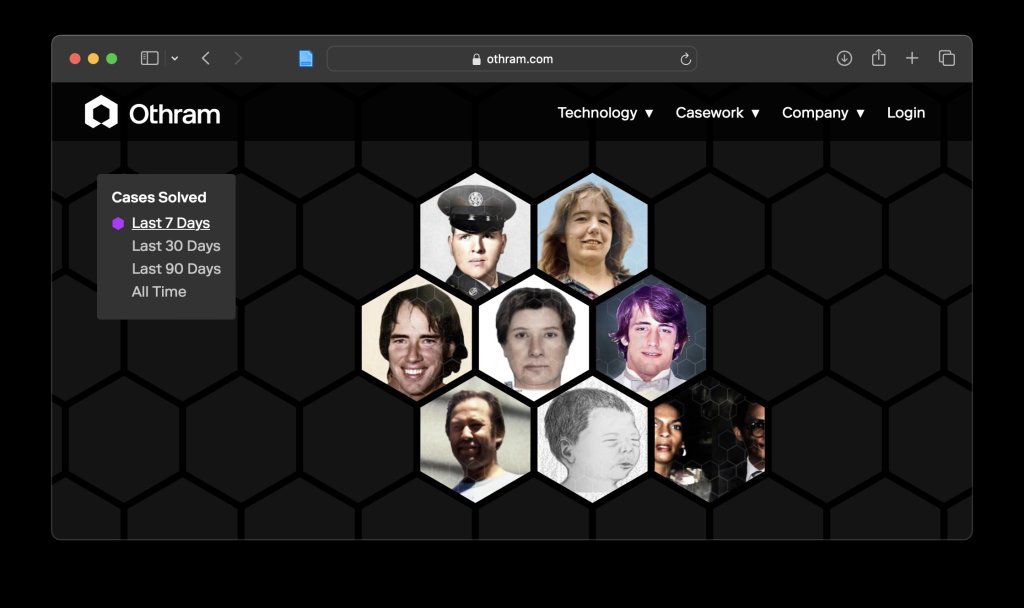Expand the Casework dropdown menu
The width and height of the screenshot is (1024, 608).
718,112
